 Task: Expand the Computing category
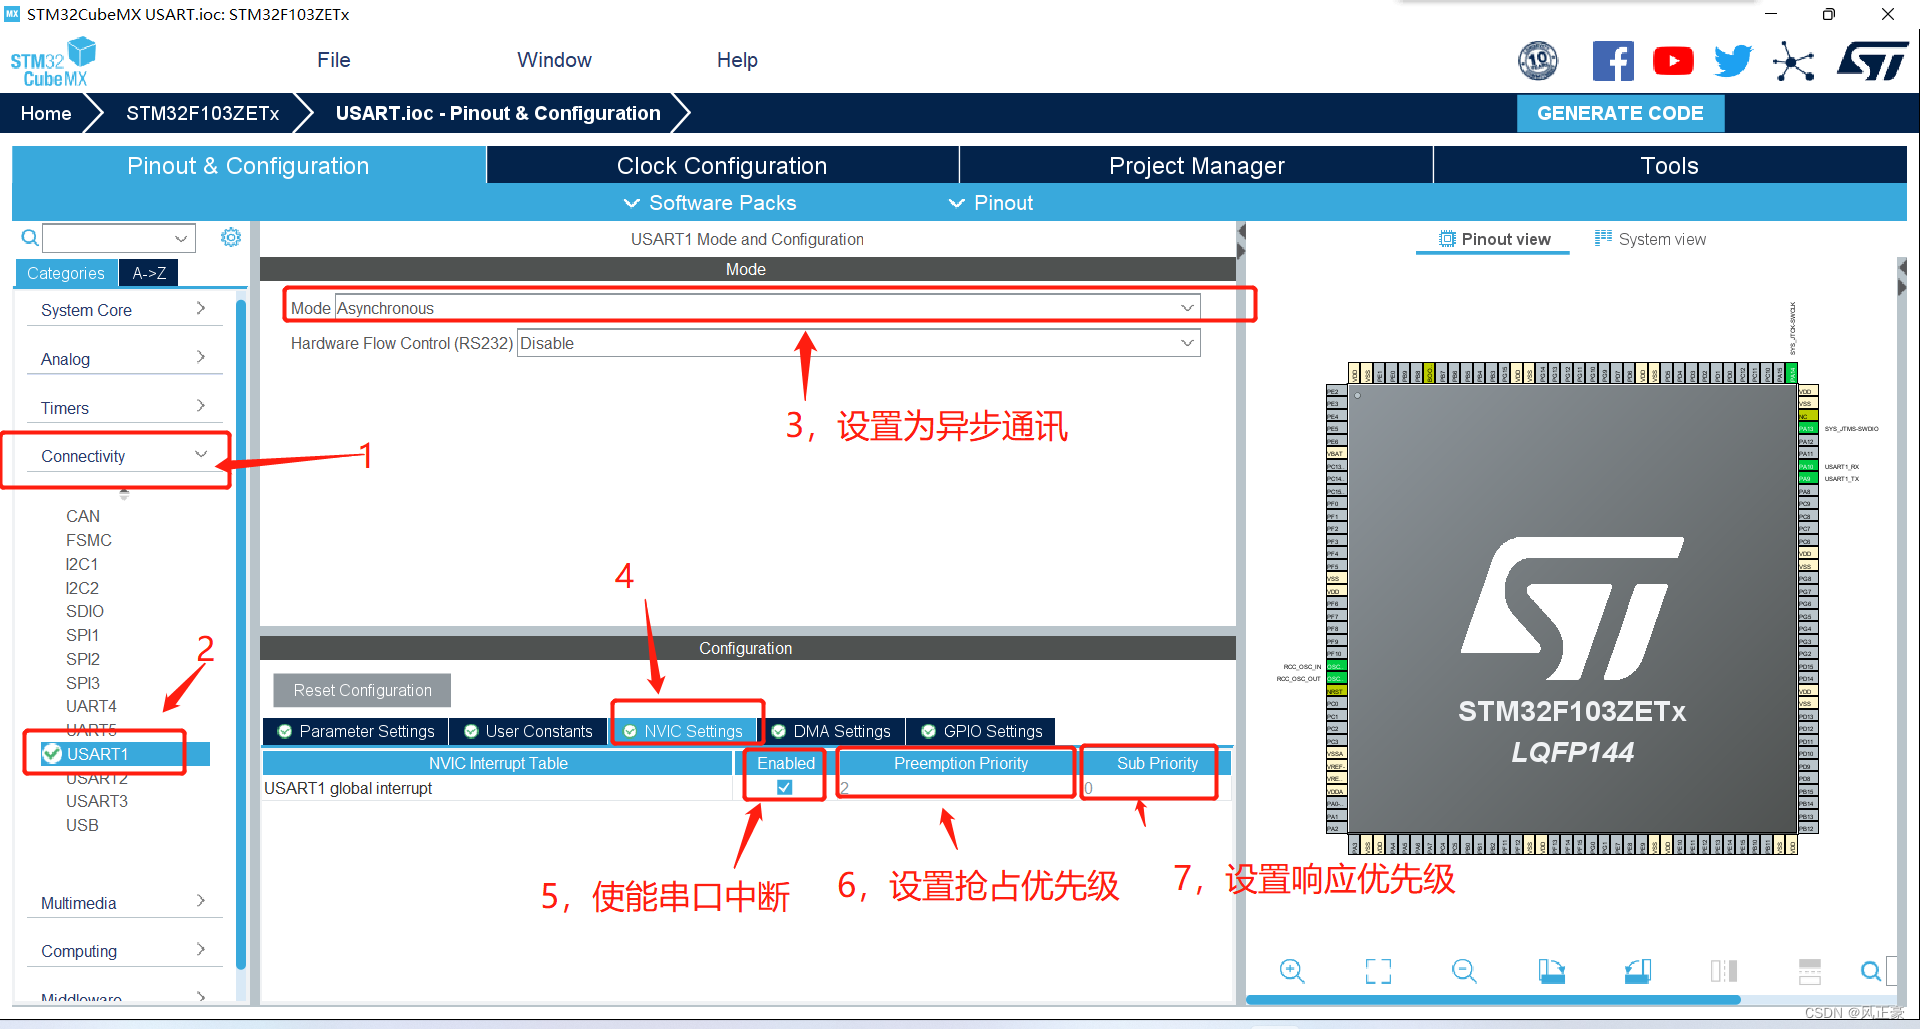coord(124,951)
